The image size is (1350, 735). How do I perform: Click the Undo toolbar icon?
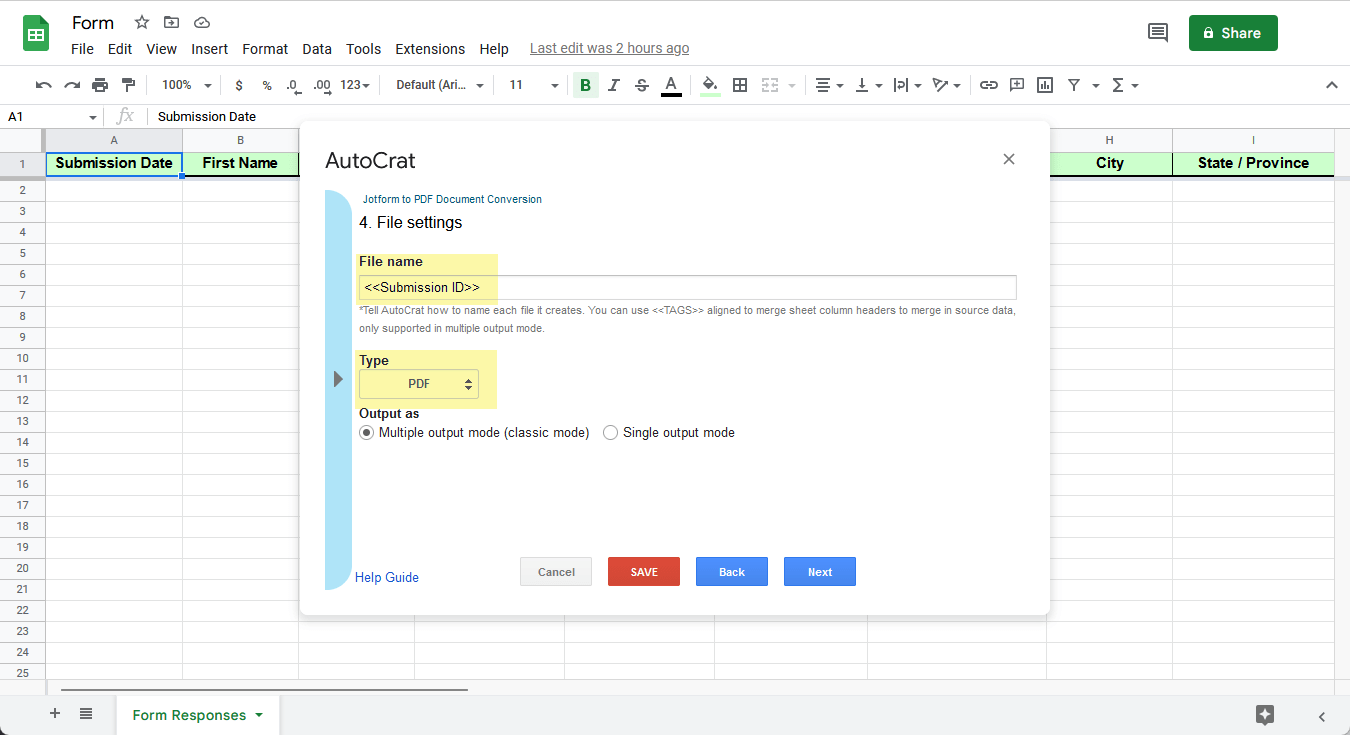[43, 85]
